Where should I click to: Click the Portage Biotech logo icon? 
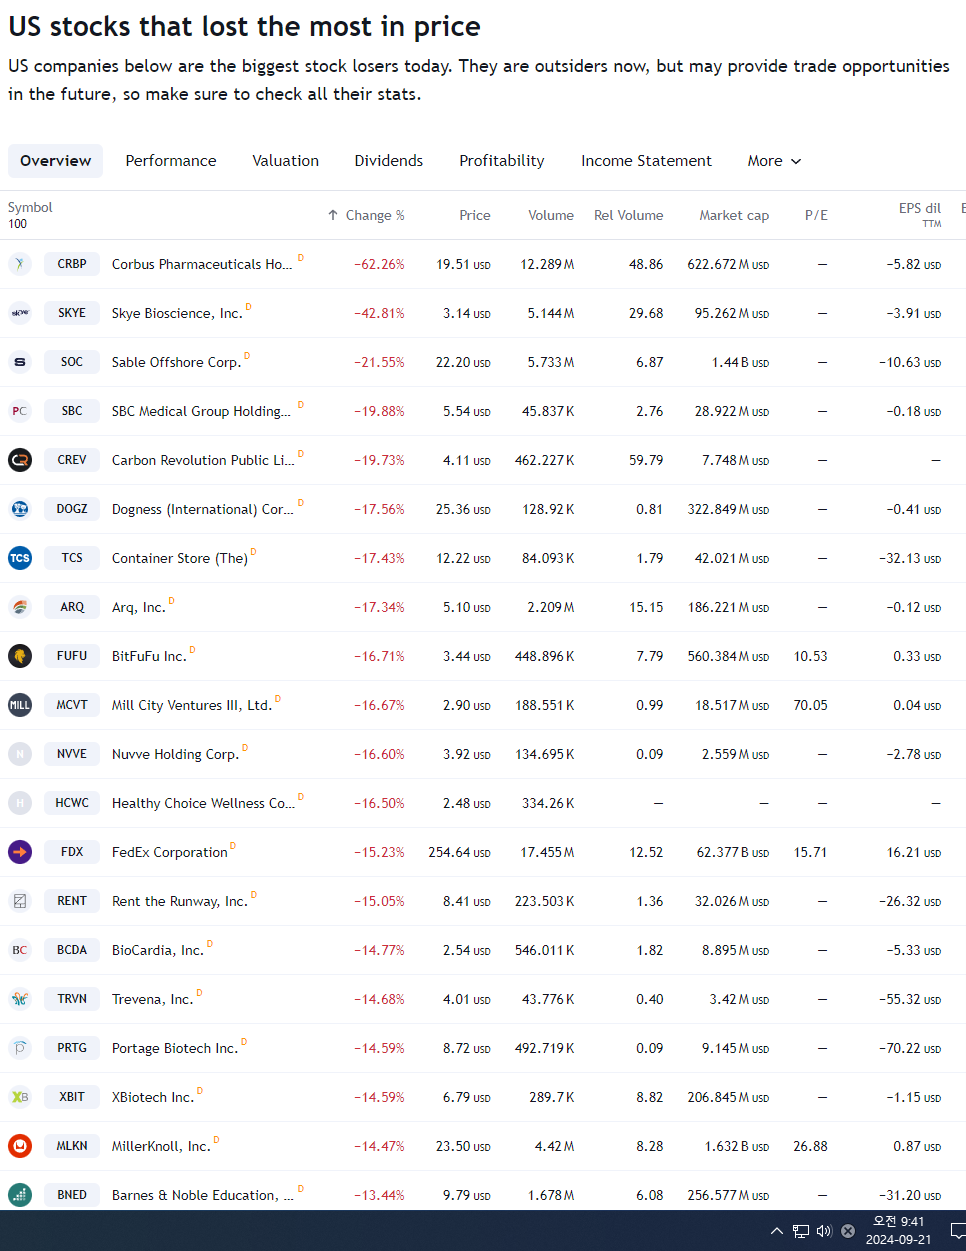tap(20, 1048)
